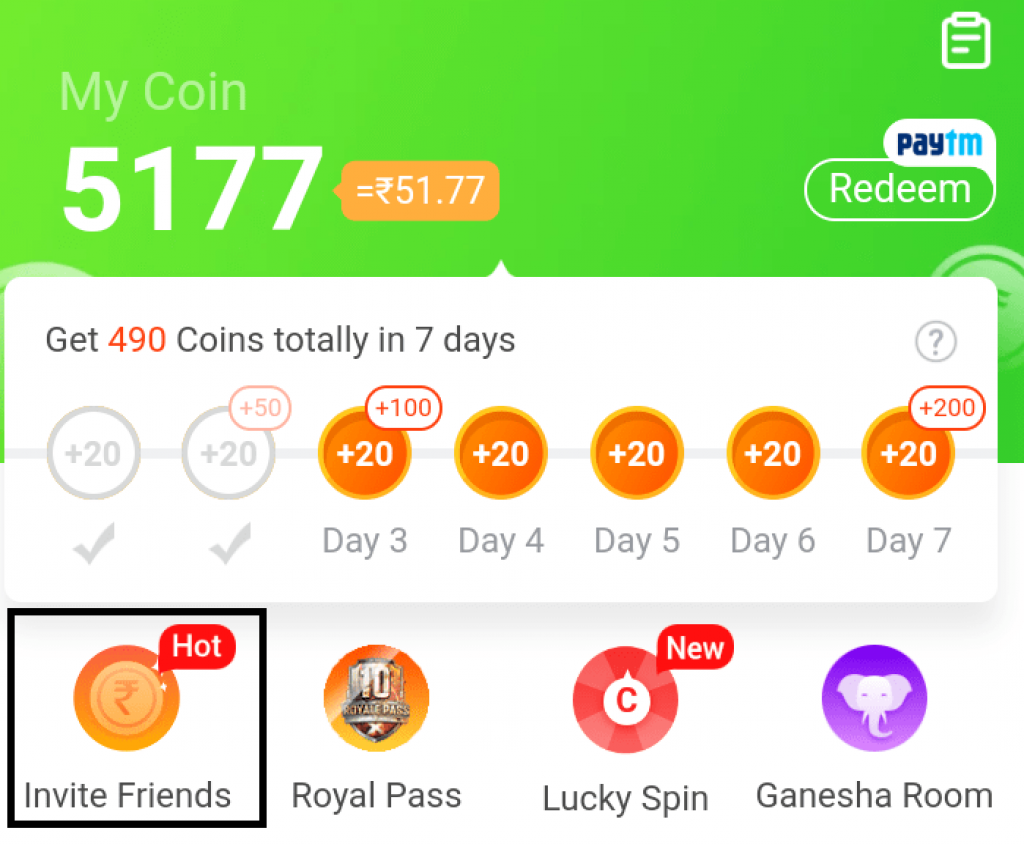The width and height of the screenshot is (1024, 844).
Task: Select the Day 6 +20 coin
Action: click(773, 453)
